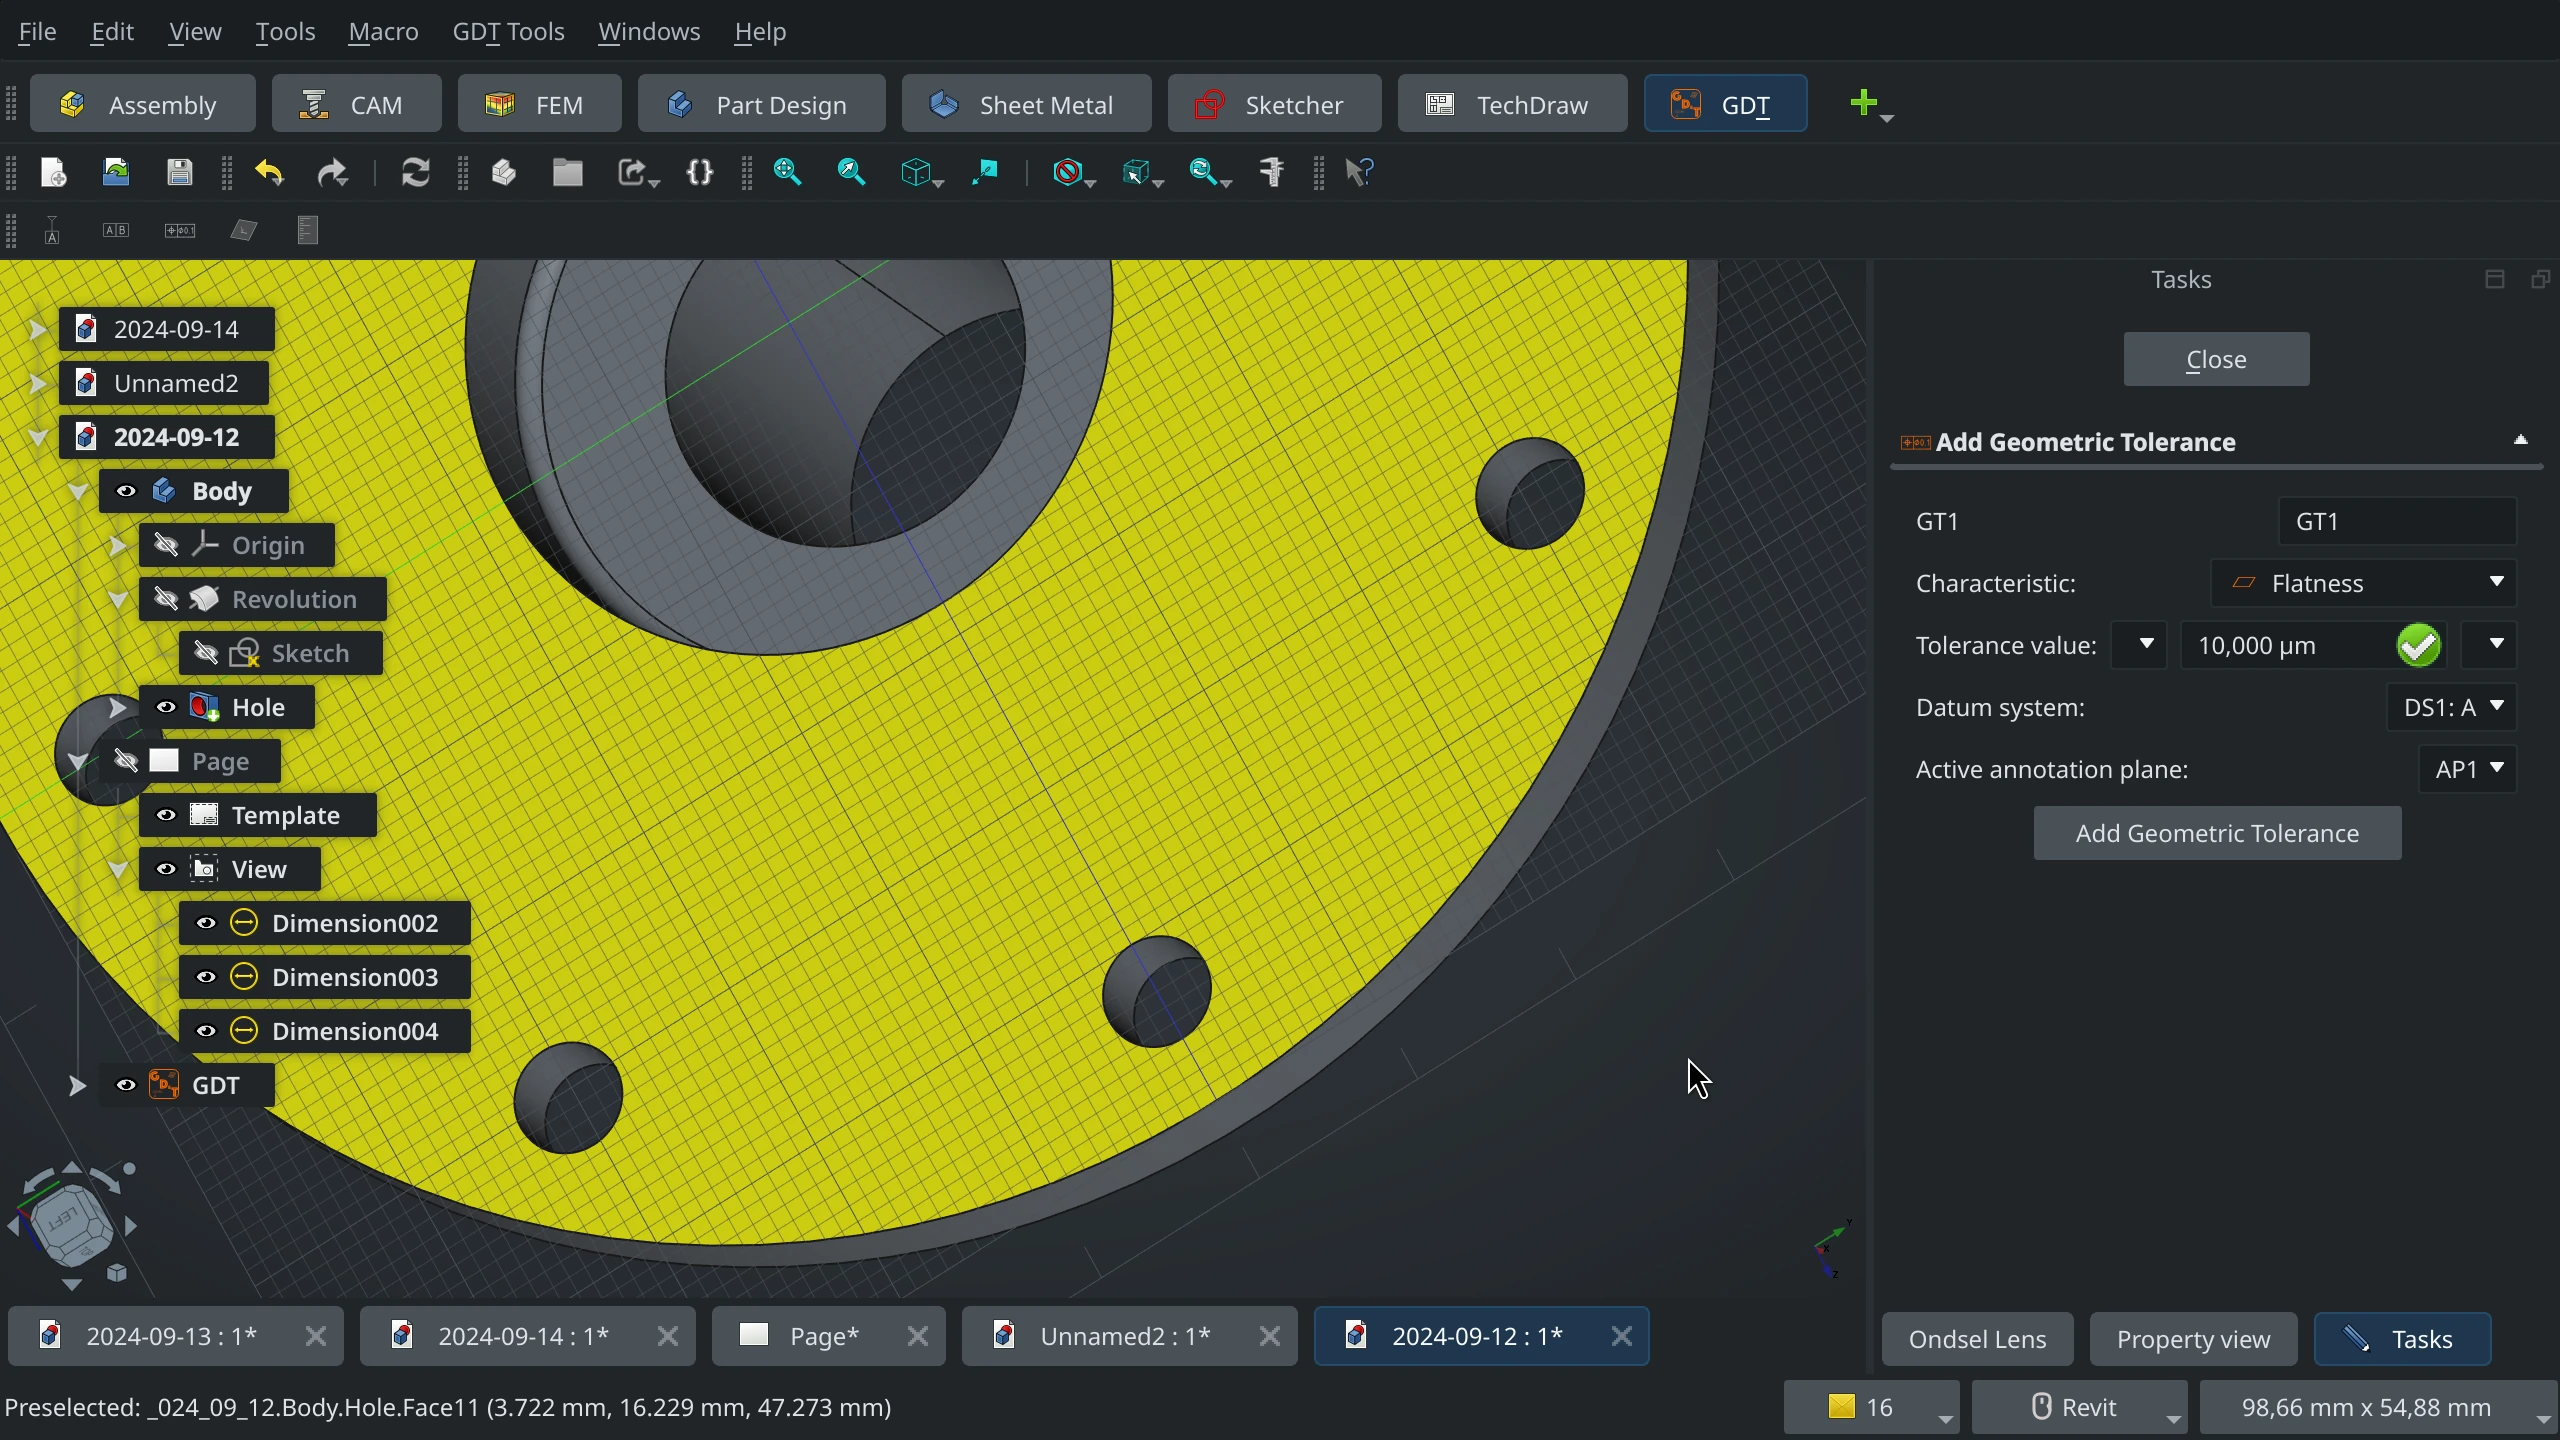Activate the What's This help cursor
The image size is (2560, 1440).
tap(1360, 172)
